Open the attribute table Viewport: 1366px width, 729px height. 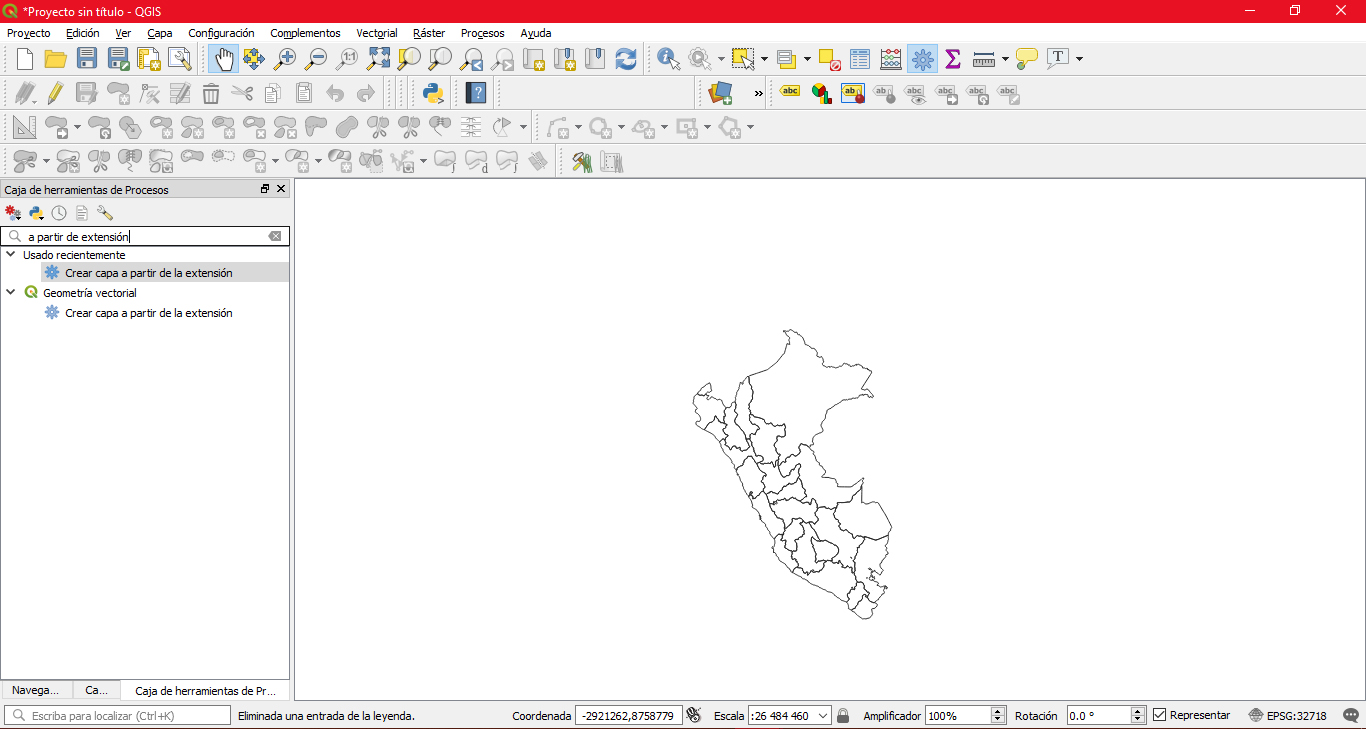[860, 59]
